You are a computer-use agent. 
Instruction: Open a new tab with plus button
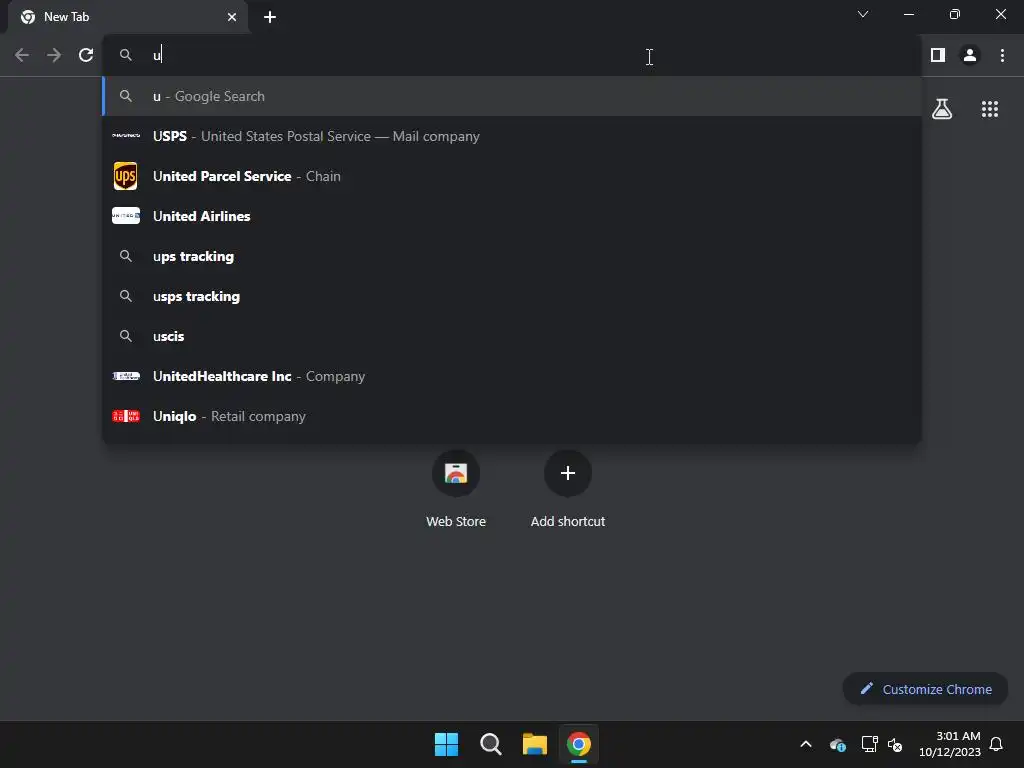tap(270, 17)
